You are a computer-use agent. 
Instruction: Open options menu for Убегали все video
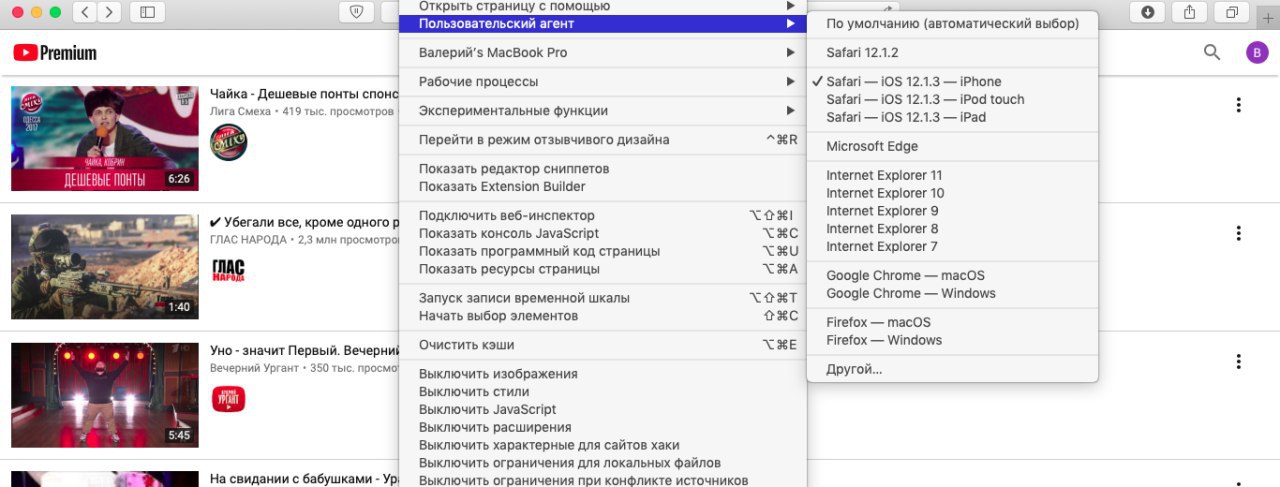(1239, 233)
